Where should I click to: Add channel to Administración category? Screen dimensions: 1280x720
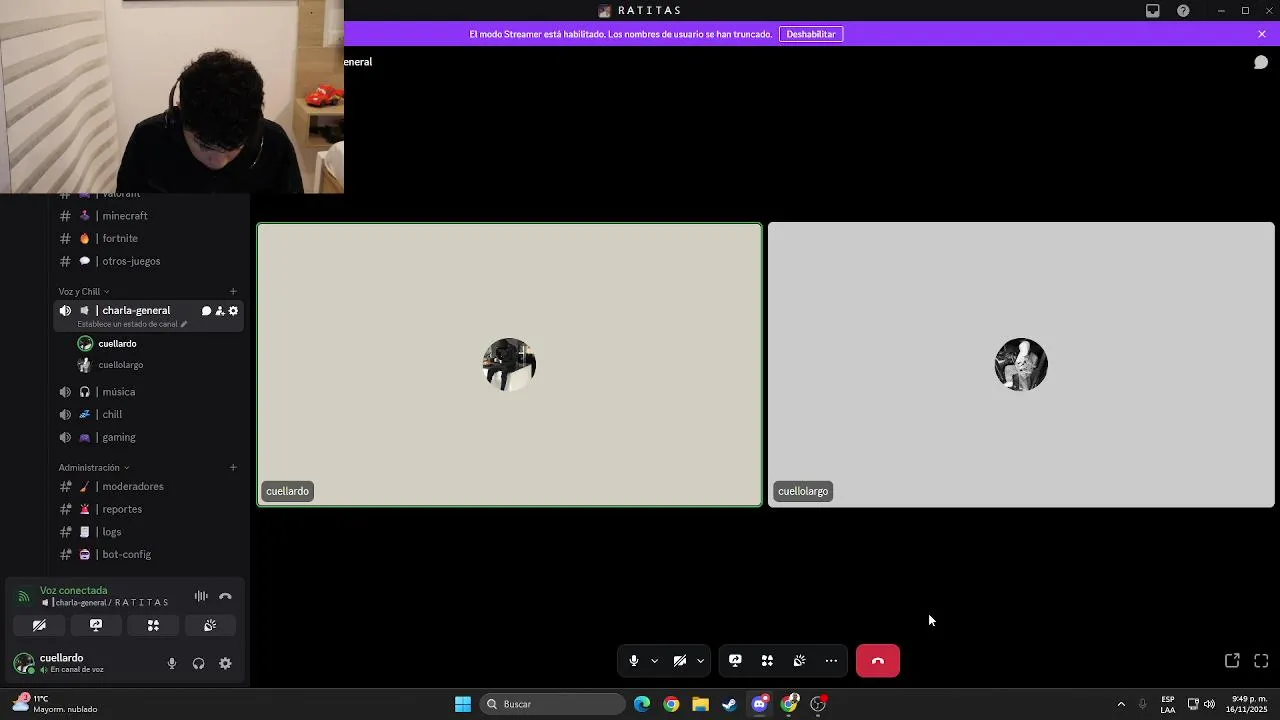[233, 468]
